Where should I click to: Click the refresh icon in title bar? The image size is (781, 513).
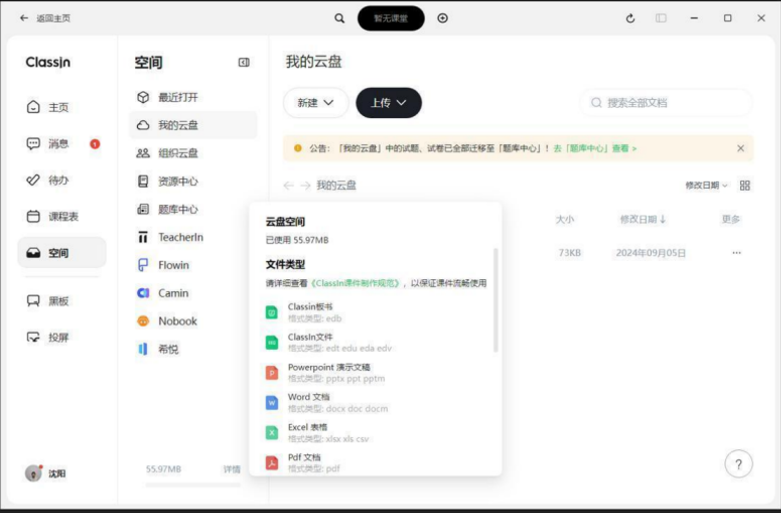[x=630, y=18]
